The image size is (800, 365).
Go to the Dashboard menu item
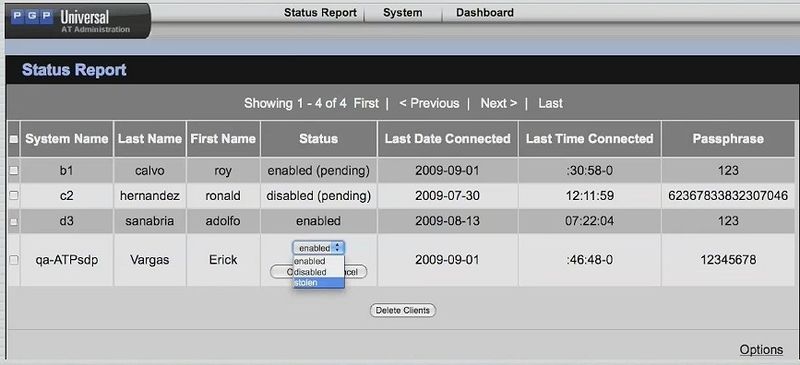[485, 13]
